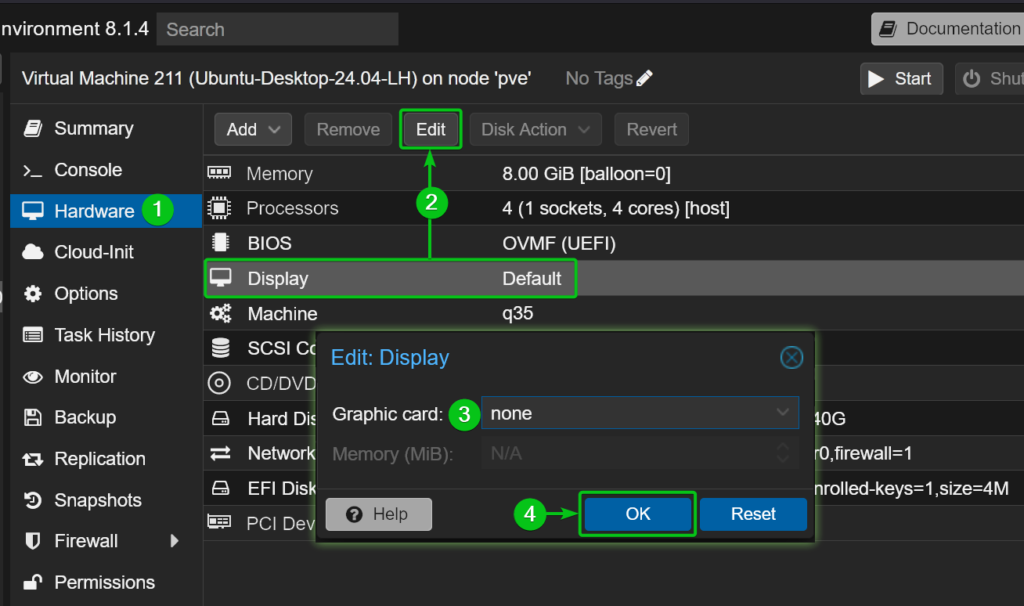The height and width of the screenshot is (606, 1024).
Task: Confirm with the OK button
Action: click(637, 514)
